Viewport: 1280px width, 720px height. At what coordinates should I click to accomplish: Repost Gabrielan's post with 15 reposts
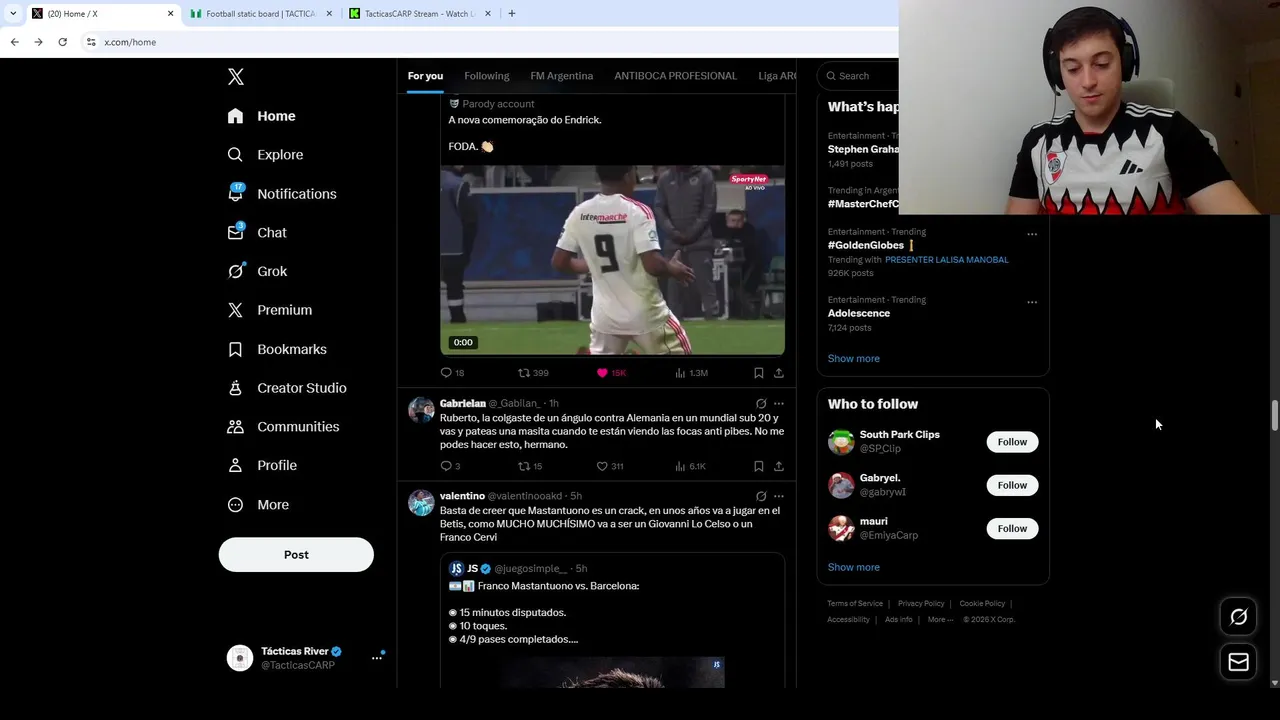(530, 466)
